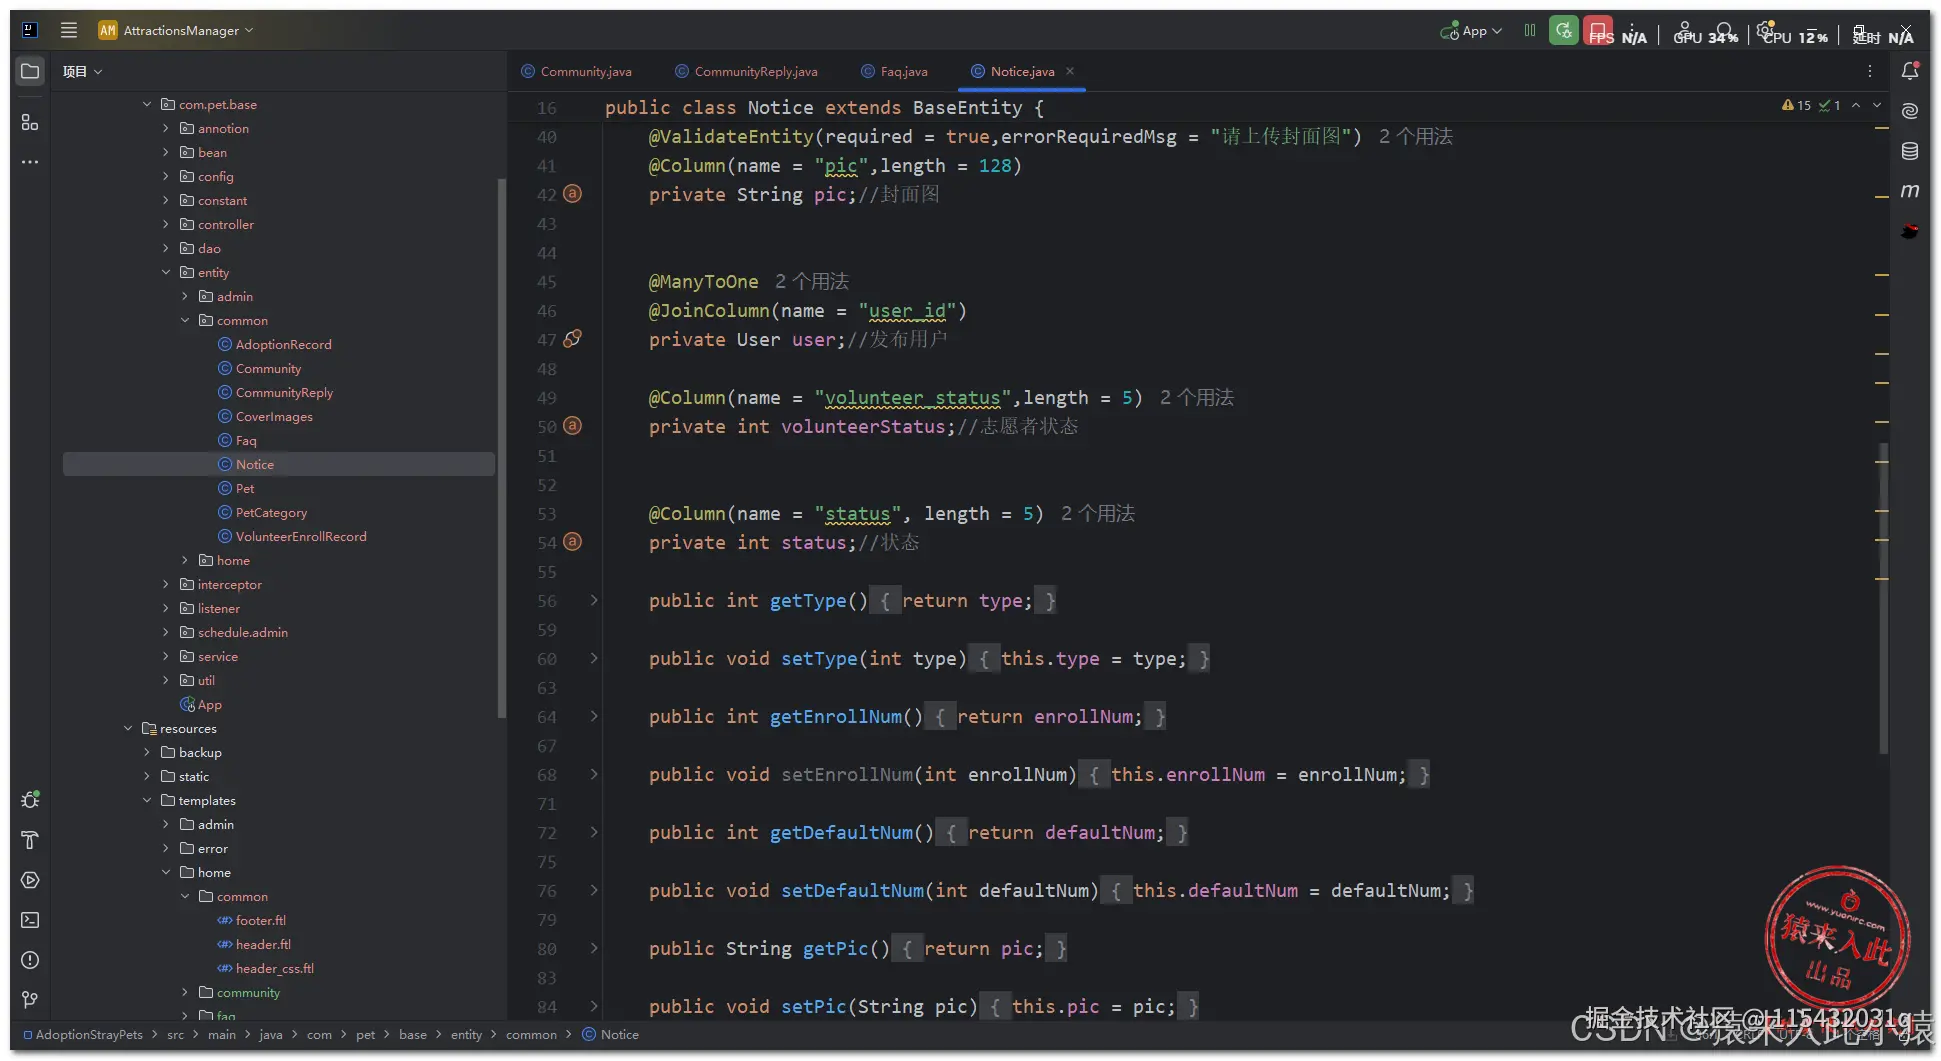Show more tool windows via ellipsis
Screen dimensions: 1941x1061
pyautogui.click(x=30, y=162)
